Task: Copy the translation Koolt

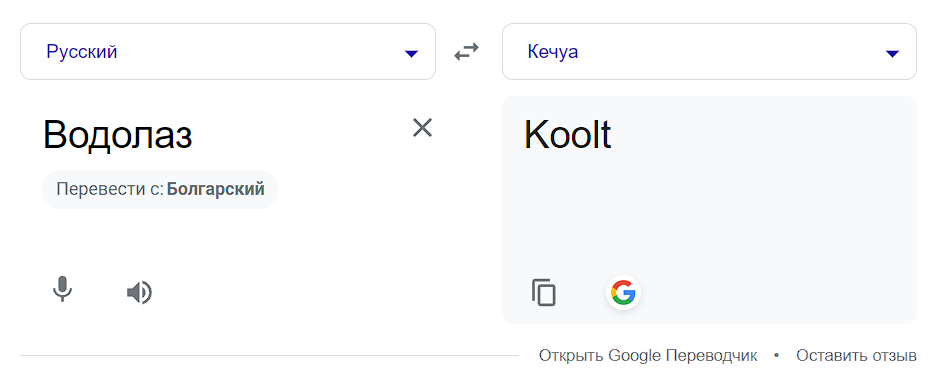Action: (x=544, y=293)
